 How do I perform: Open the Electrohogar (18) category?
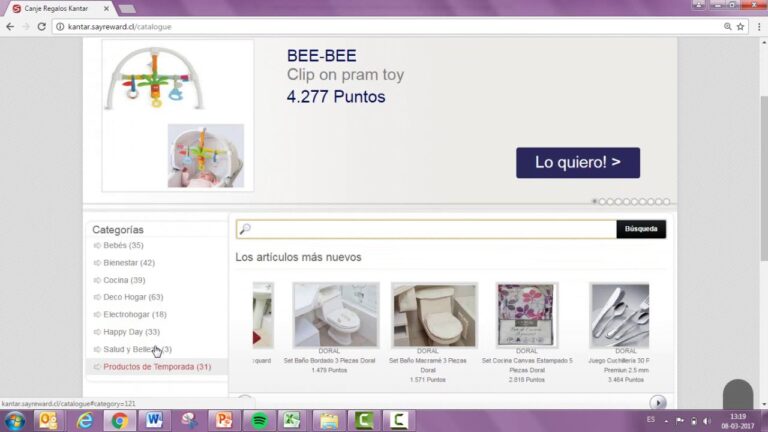(135, 314)
